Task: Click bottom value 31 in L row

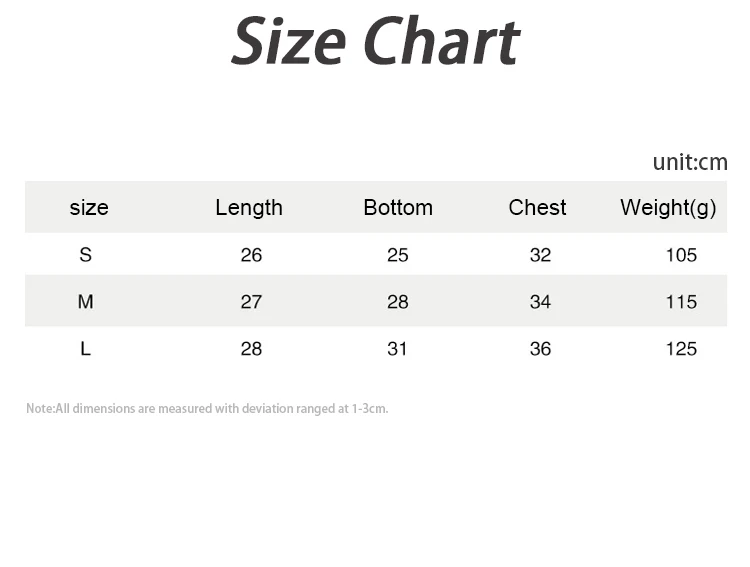Action: 398,349
